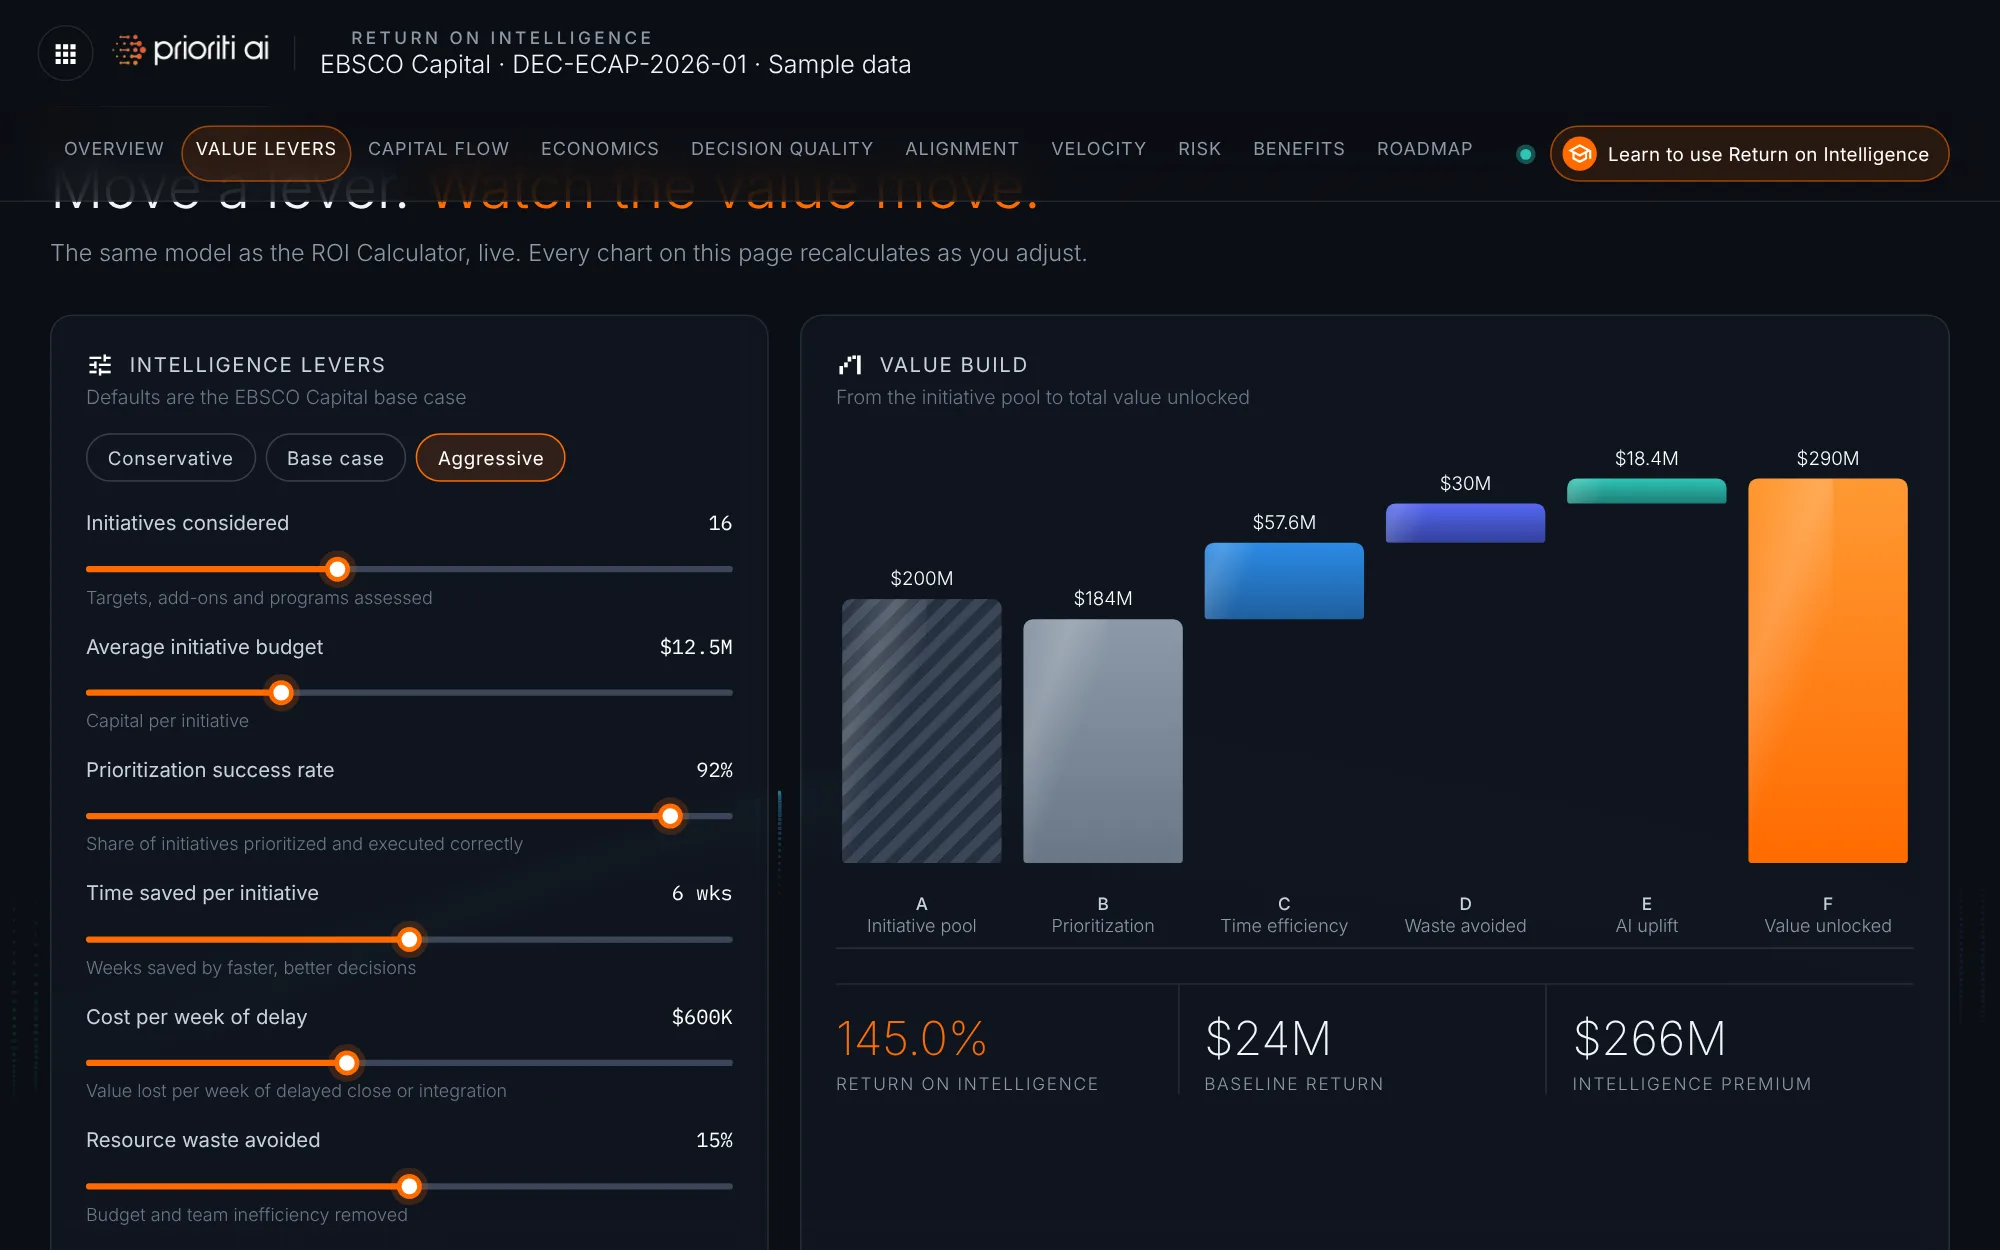Click the Resource waste avoided slider handle
Screen dimensions: 2000x1250
[409, 1186]
